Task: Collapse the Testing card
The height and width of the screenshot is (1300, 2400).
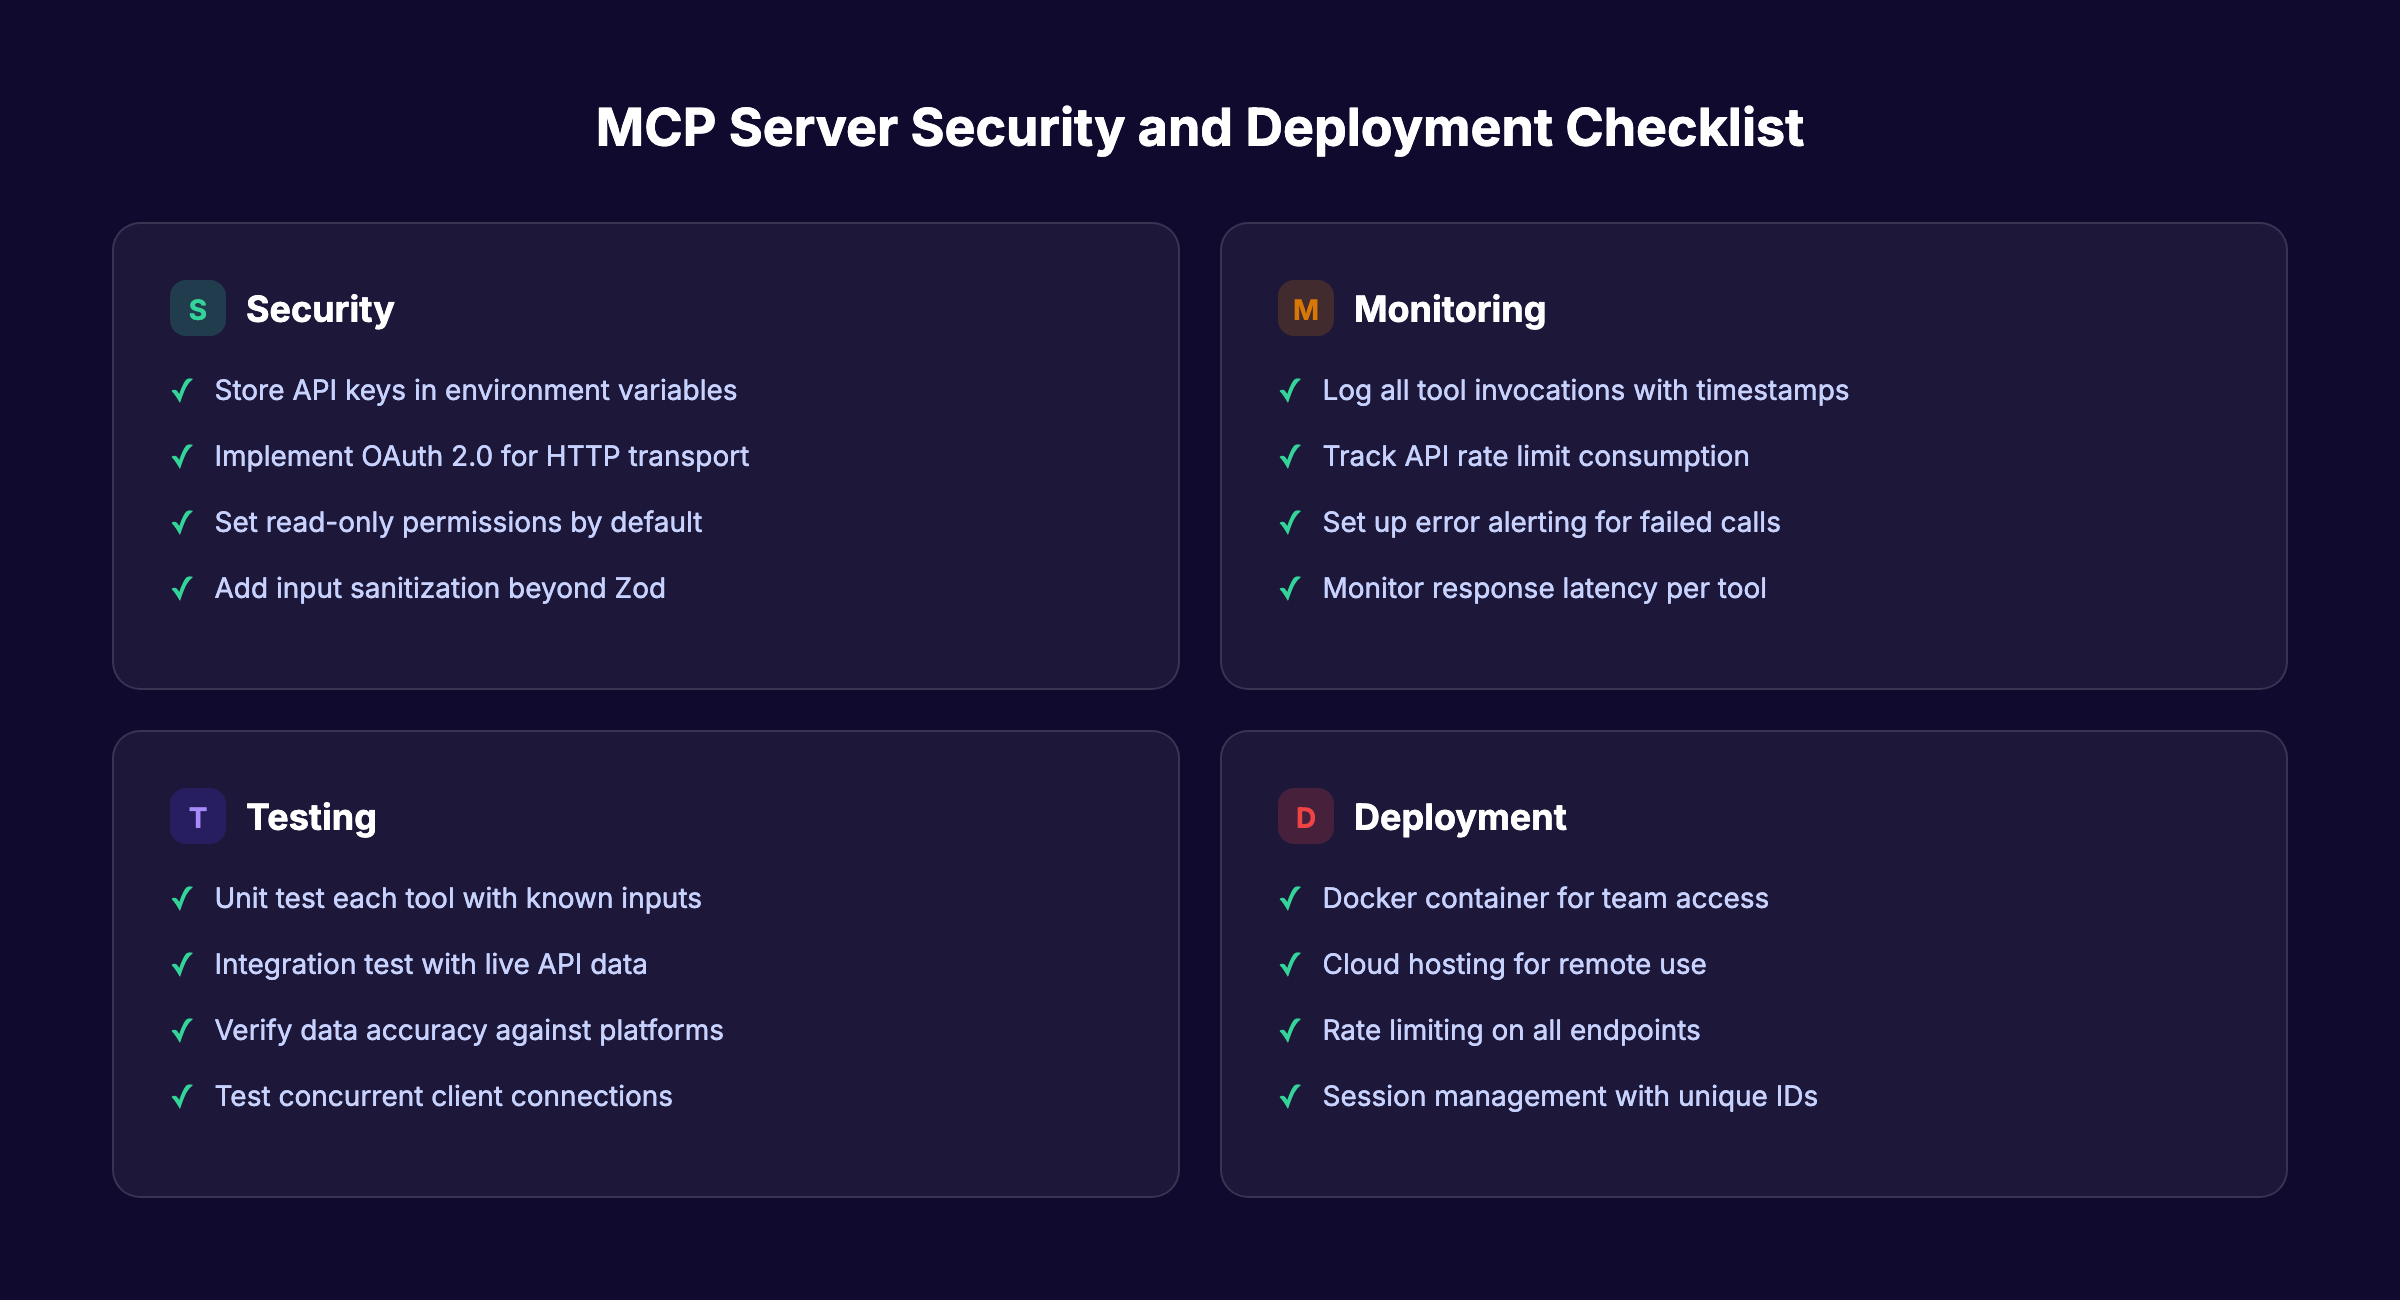Action: [x=646, y=965]
